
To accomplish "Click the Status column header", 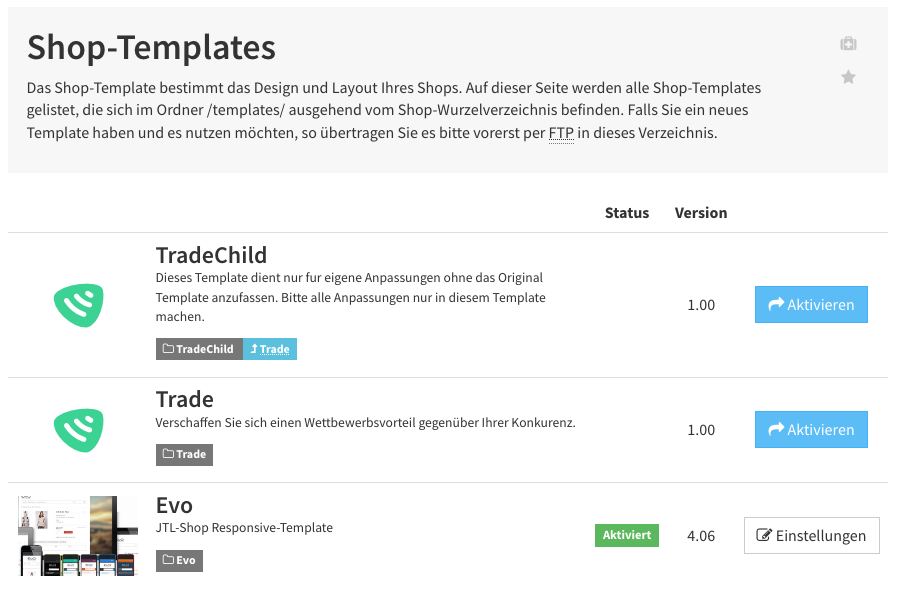I will point(626,213).
